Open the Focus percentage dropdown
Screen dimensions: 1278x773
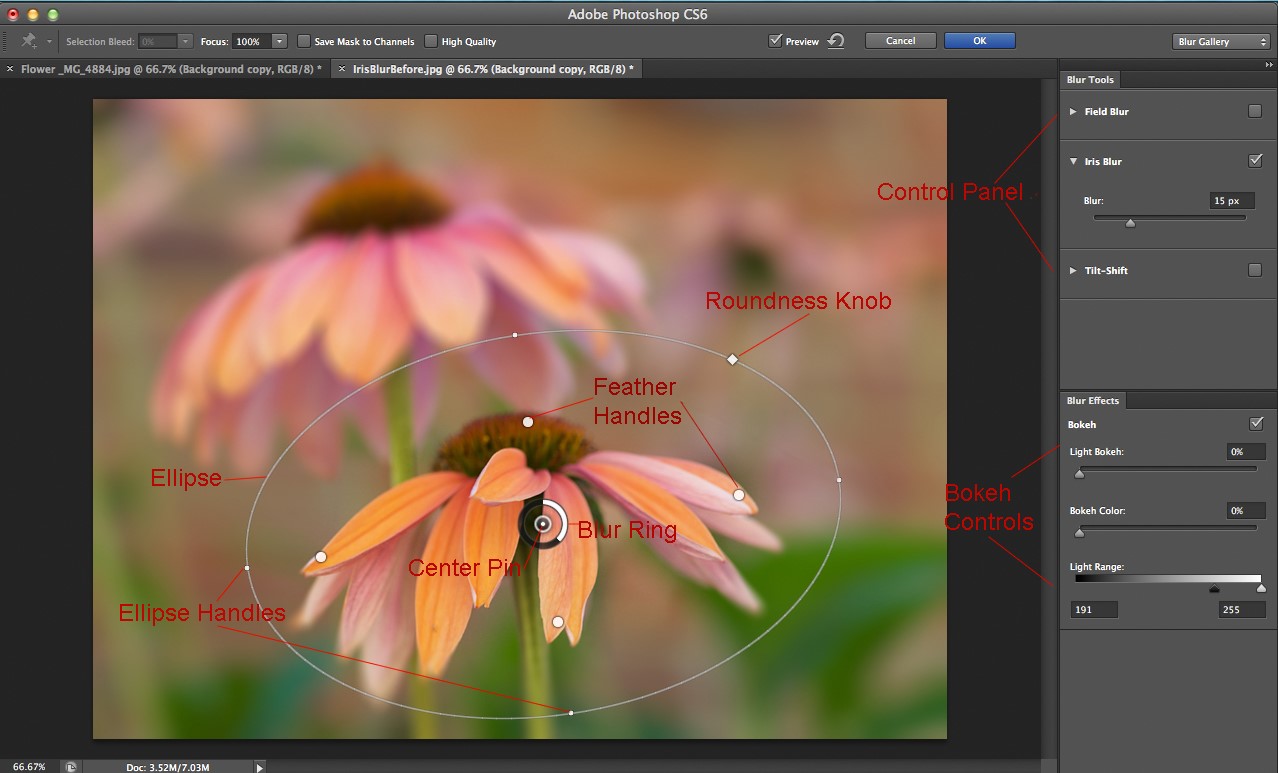(279, 41)
